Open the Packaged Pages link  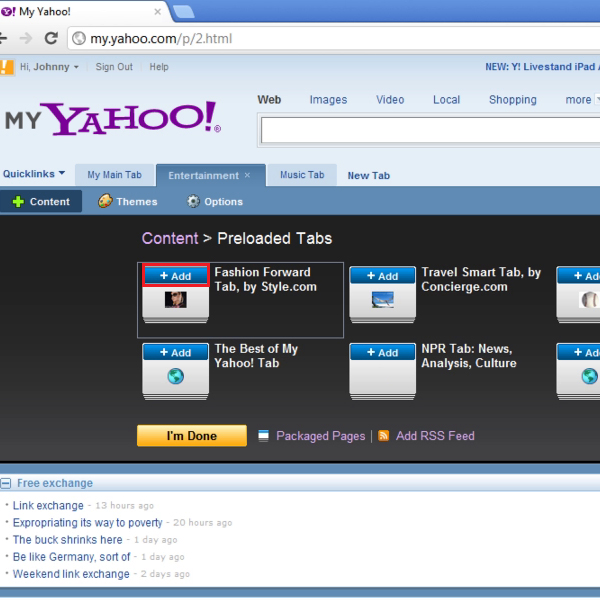(321, 436)
